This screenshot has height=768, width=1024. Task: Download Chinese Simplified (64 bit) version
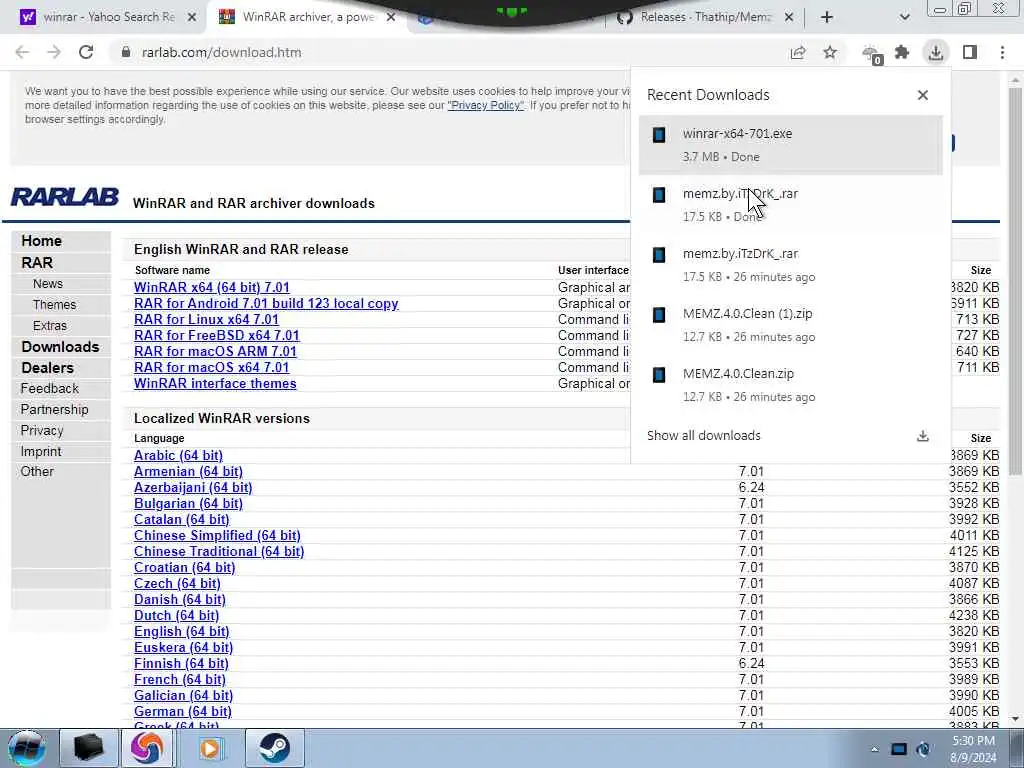tap(217, 536)
